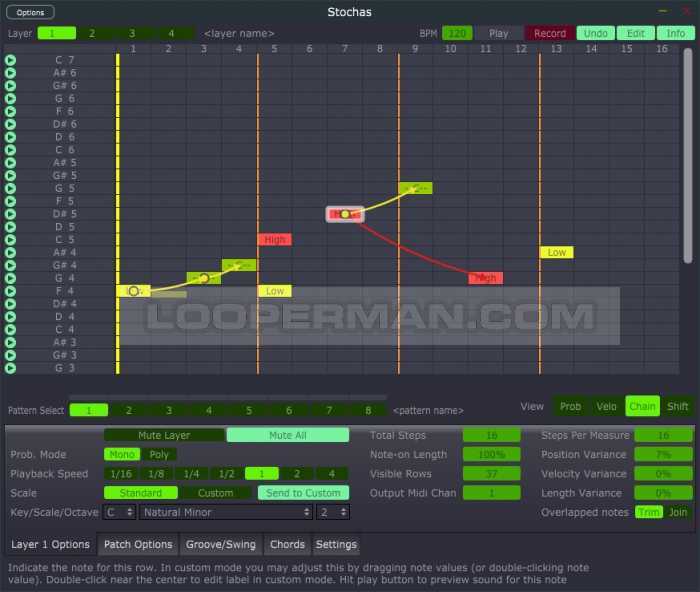700x592 pixels.
Task: Switch Scale to Custom
Action: (216, 493)
